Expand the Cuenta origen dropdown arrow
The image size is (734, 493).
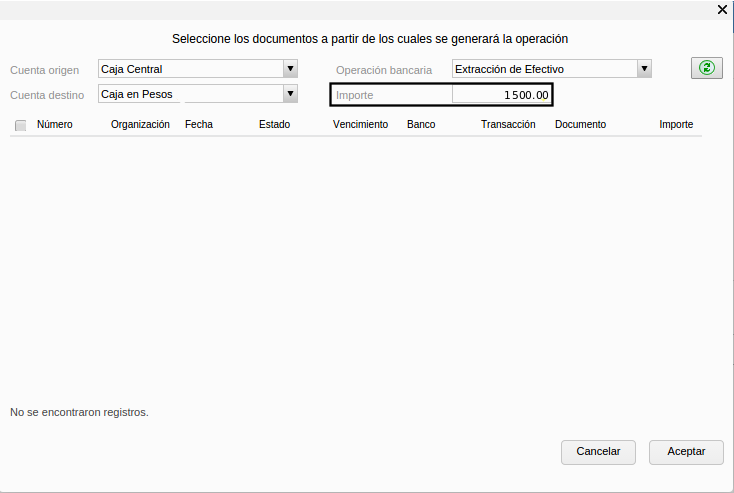pyautogui.click(x=290, y=69)
